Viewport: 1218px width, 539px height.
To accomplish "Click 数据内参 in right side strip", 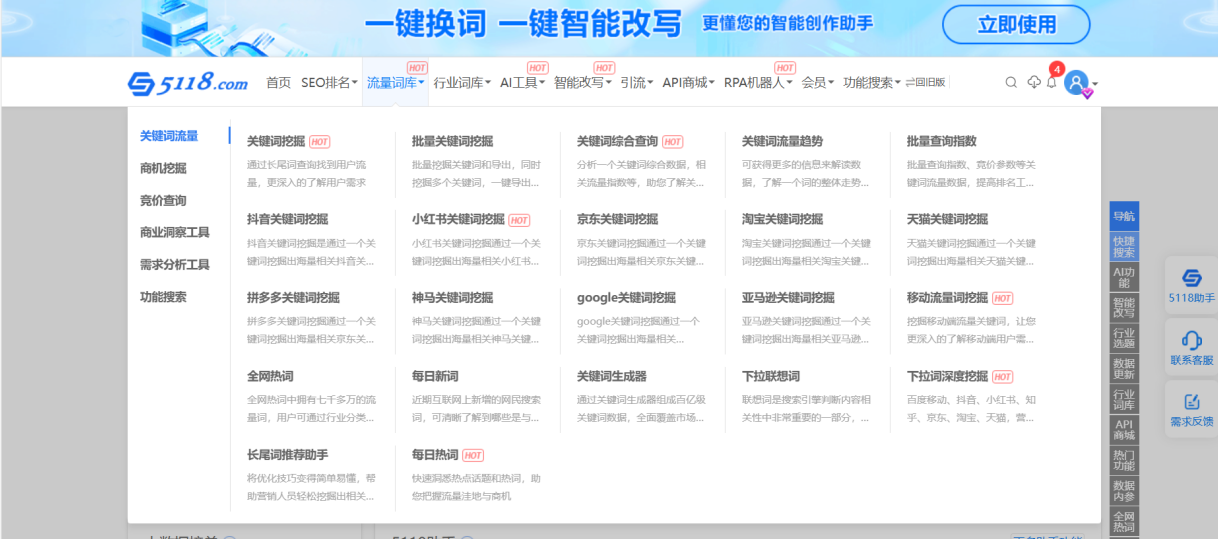I will (1124, 491).
